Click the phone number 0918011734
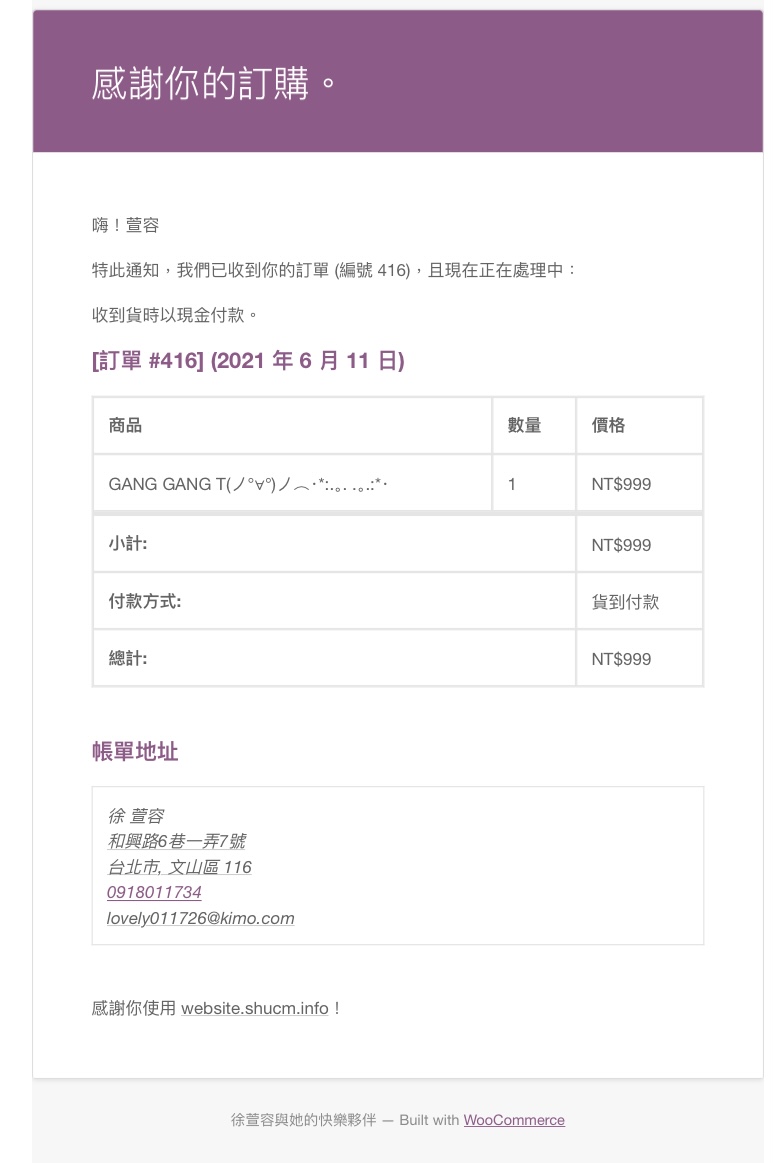Viewport: 775px width, 1163px height. pos(154,892)
